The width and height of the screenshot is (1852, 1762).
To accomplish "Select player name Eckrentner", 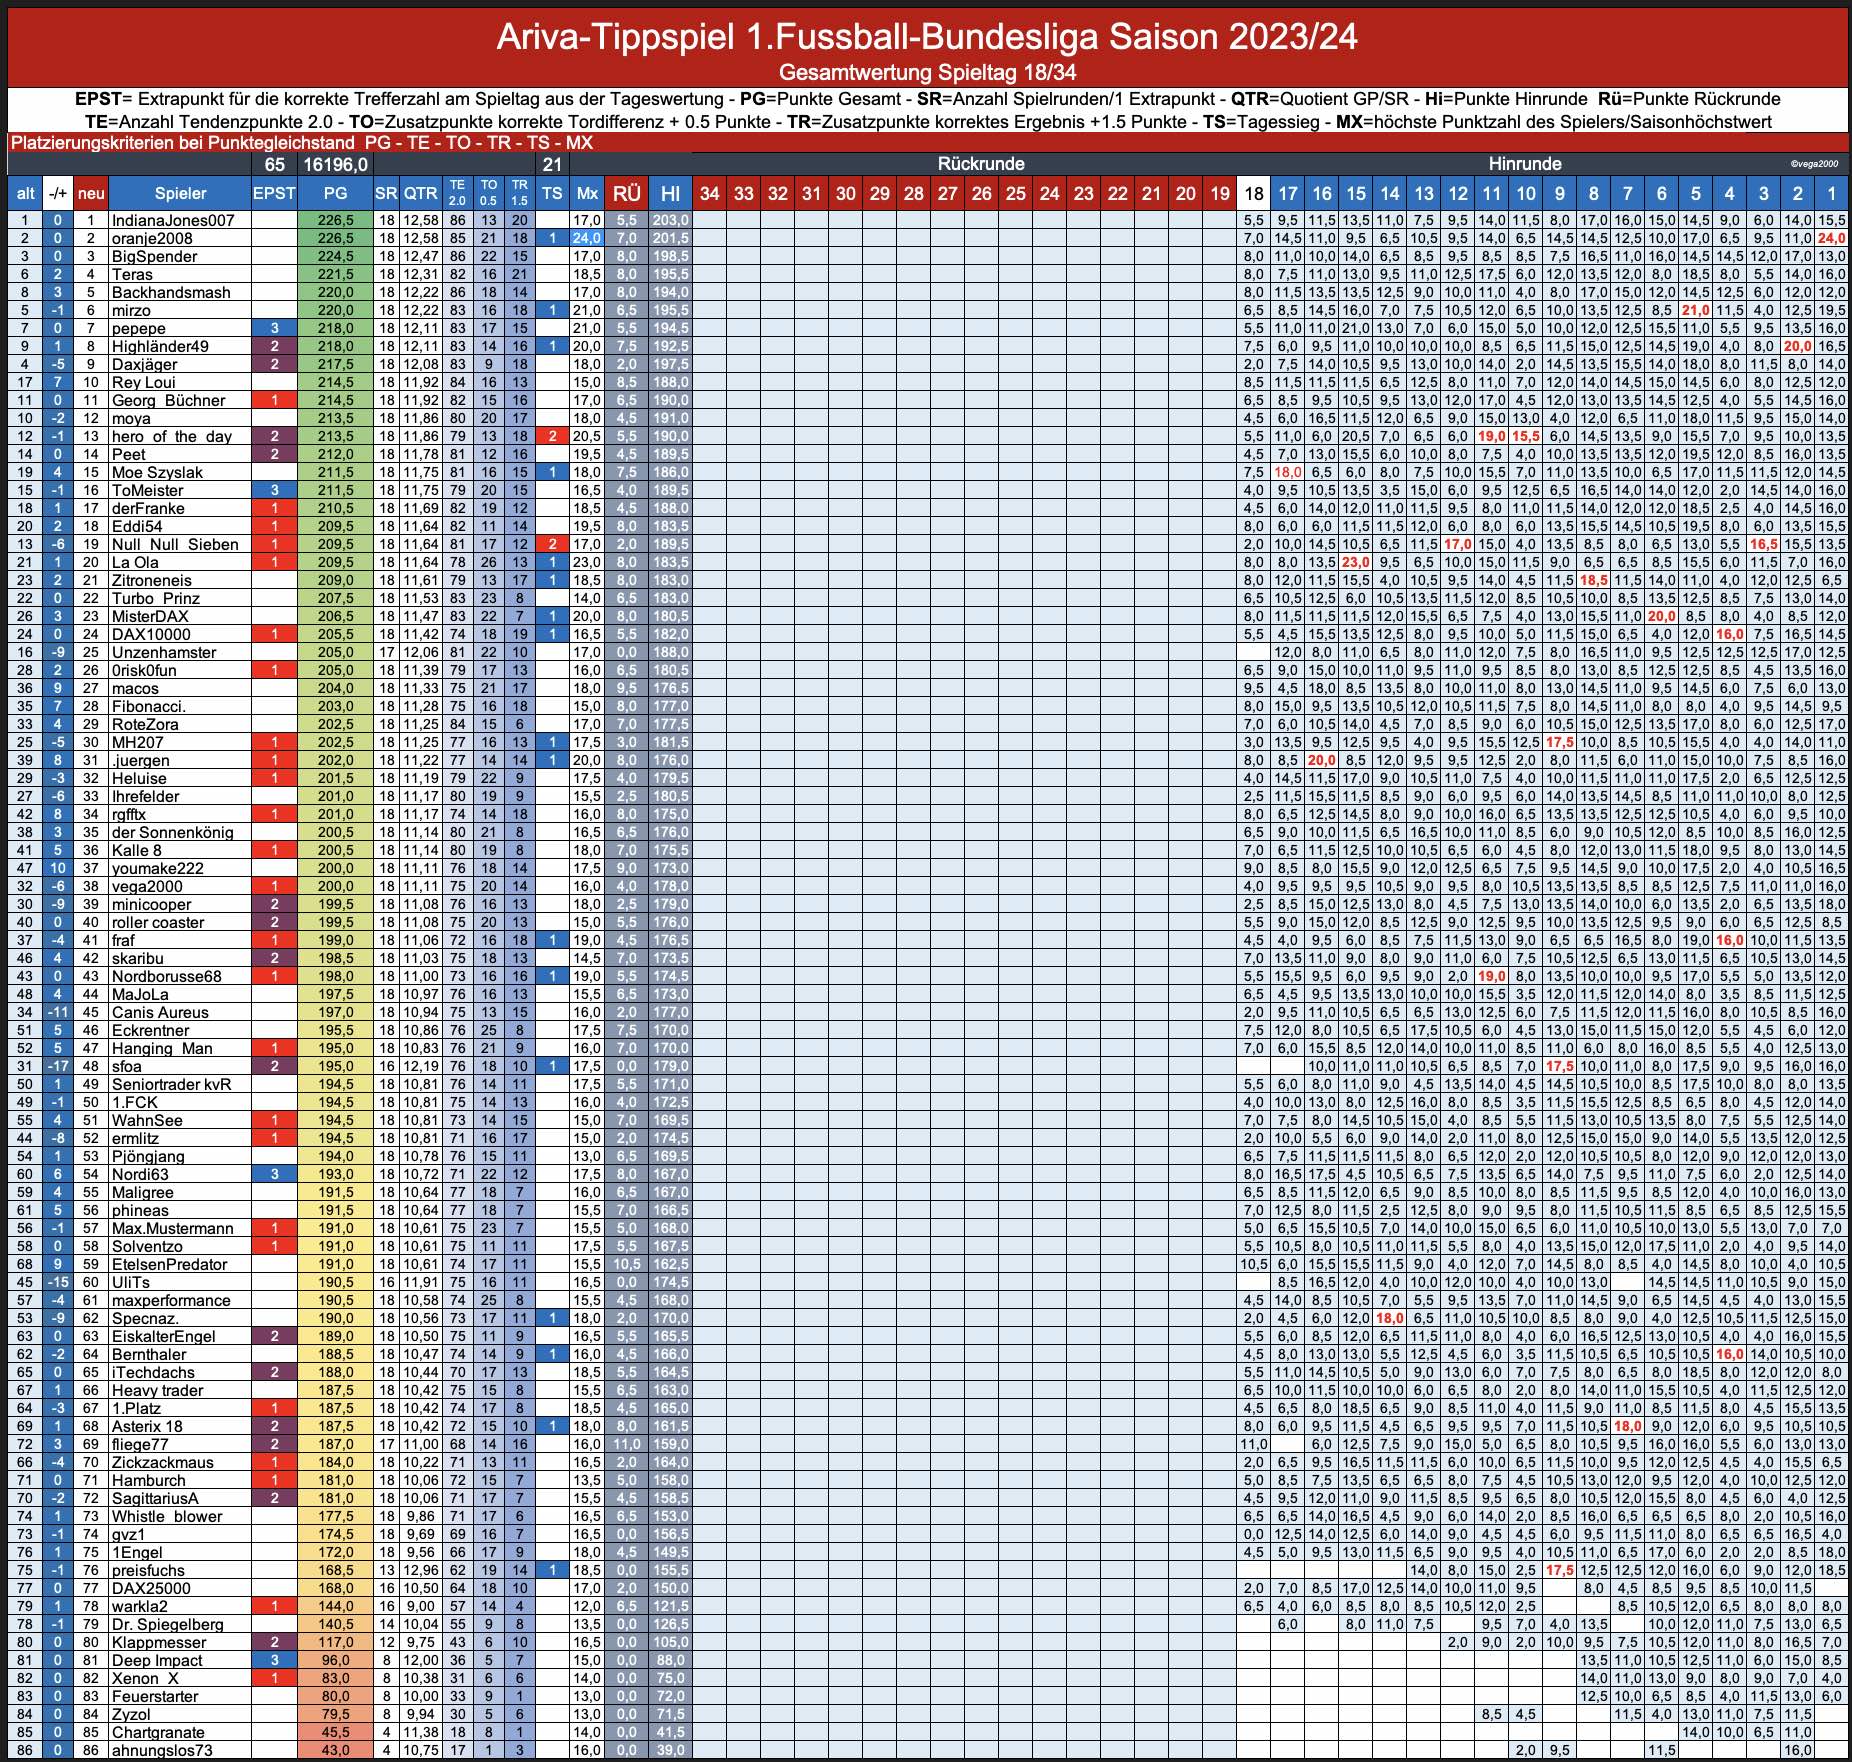I will [150, 1030].
